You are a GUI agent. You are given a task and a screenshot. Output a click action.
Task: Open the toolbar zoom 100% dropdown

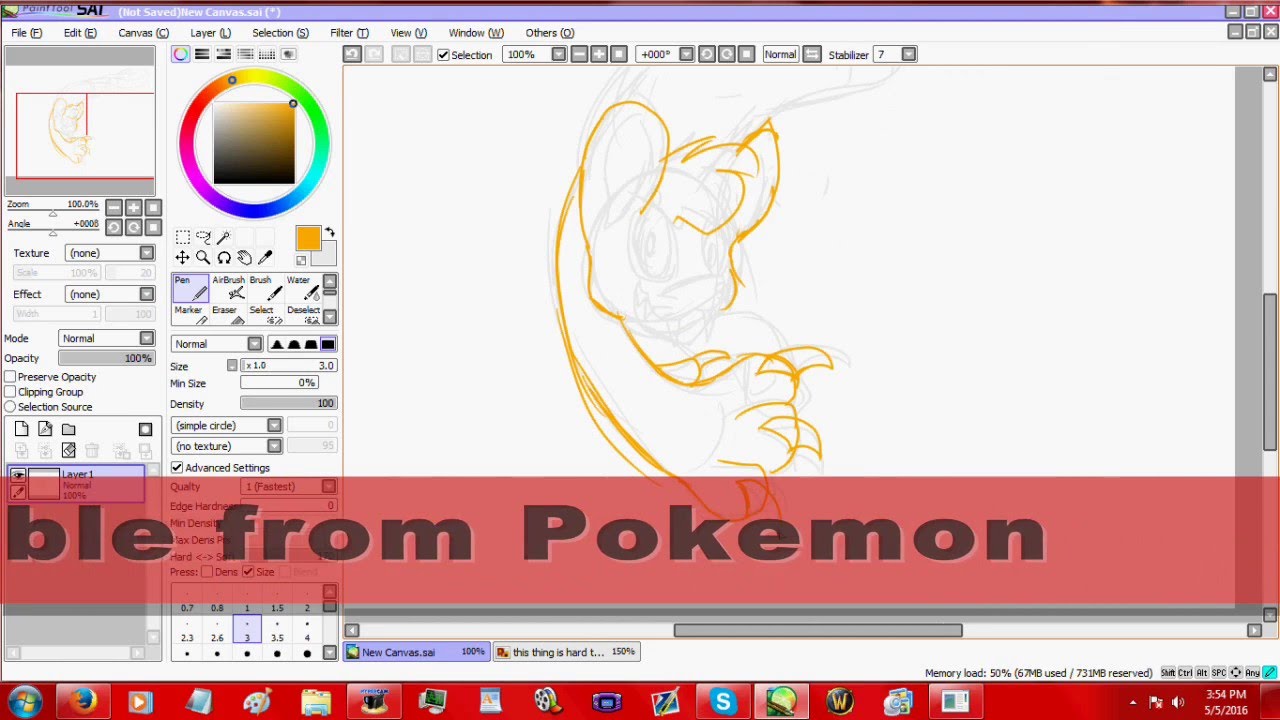[x=535, y=54]
